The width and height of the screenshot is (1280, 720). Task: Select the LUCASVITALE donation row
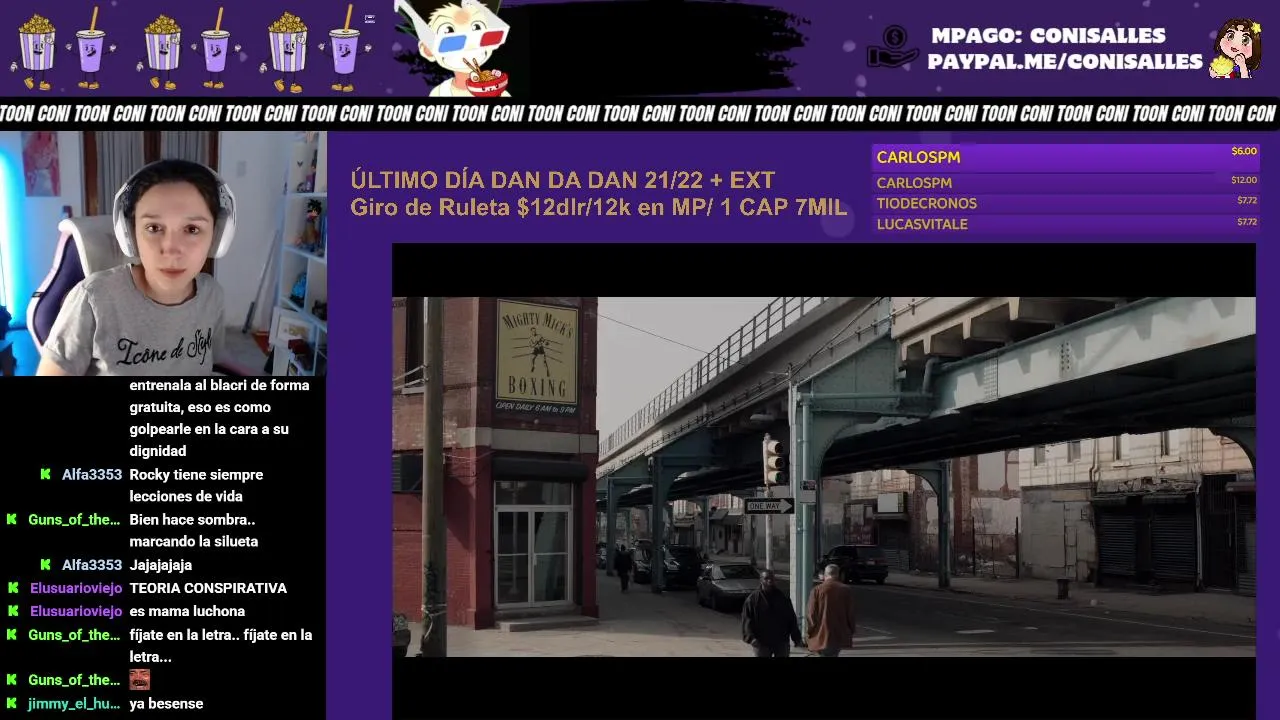click(1066, 224)
